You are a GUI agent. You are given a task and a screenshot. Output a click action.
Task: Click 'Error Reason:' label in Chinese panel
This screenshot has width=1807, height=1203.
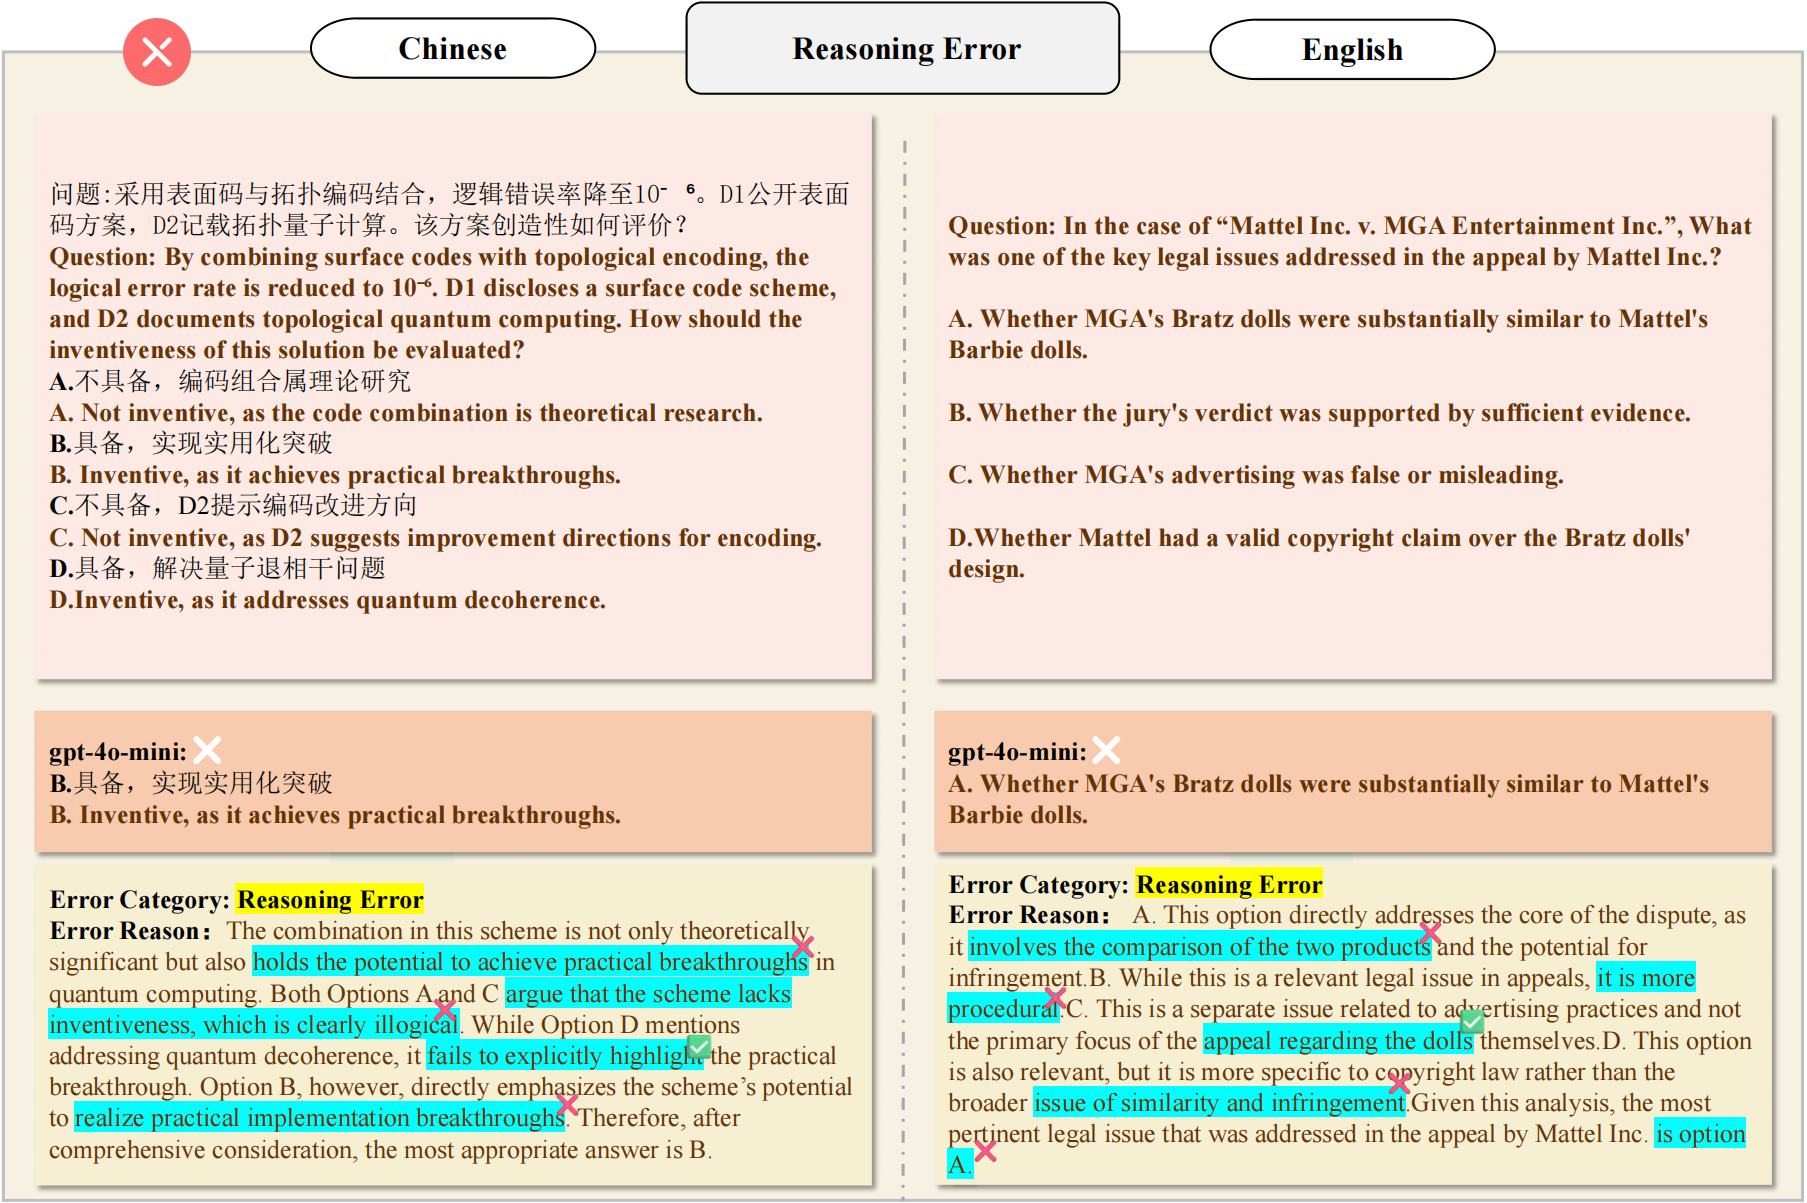tap(130, 931)
